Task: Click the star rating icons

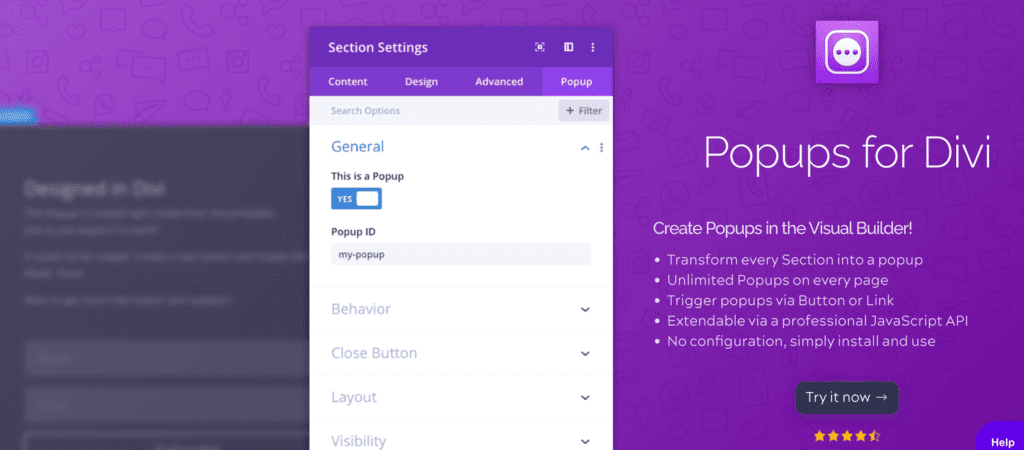Action: pos(846,435)
